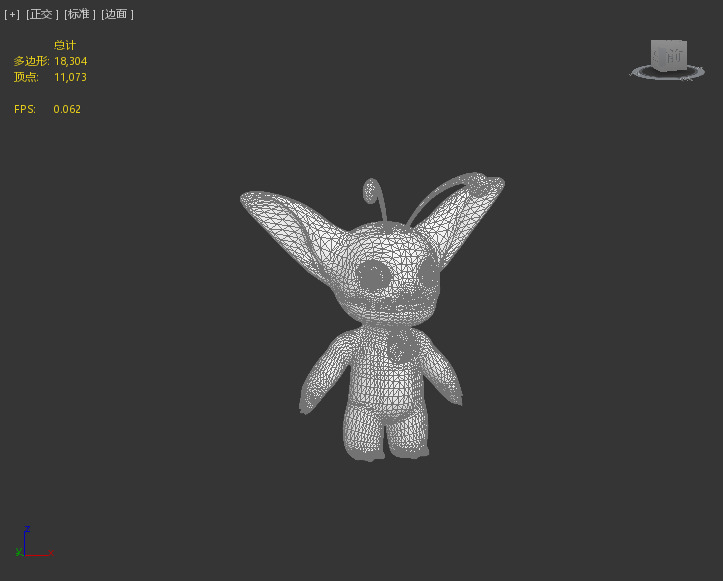The image size is (723, 581).
Task: Click the 顶点 count 11,073
Action: (70, 77)
